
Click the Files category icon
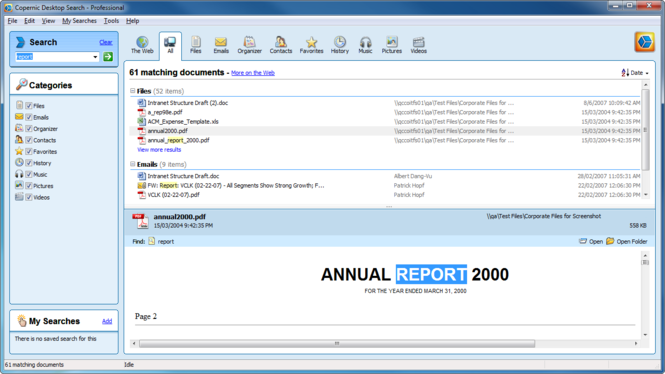20,105
